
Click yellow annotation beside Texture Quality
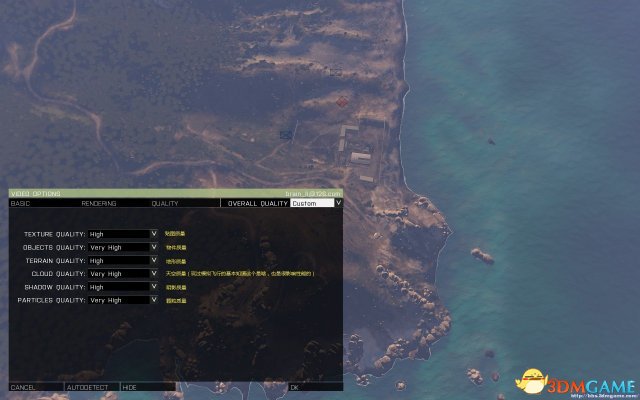(x=175, y=234)
